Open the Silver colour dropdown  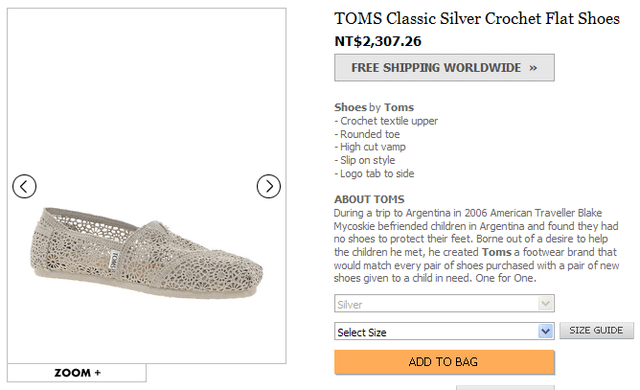444,304
